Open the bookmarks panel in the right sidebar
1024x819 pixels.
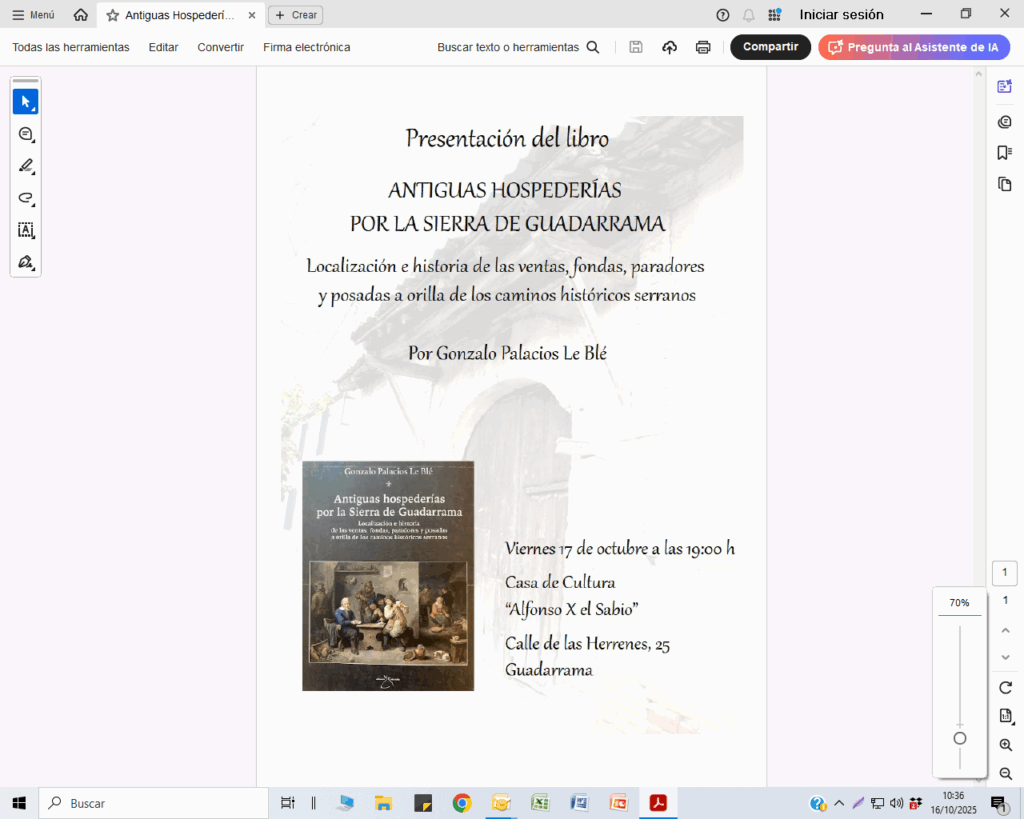[1004, 152]
